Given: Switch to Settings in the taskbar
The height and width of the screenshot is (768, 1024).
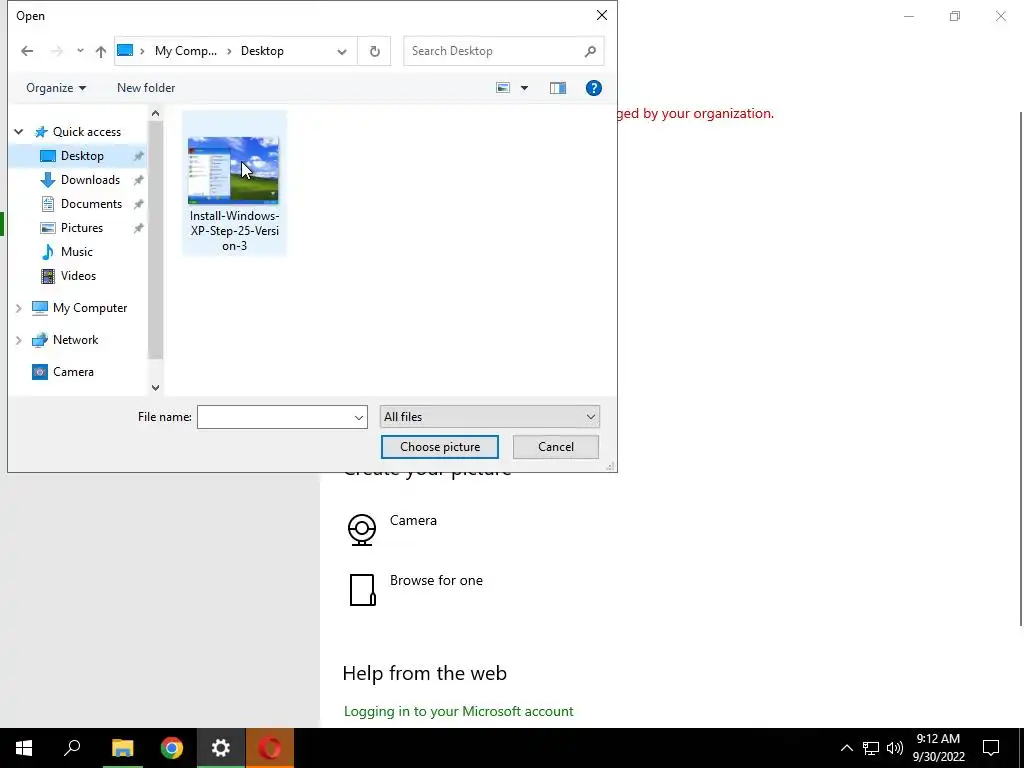Looking at the screenshot, I should (221, 748).
